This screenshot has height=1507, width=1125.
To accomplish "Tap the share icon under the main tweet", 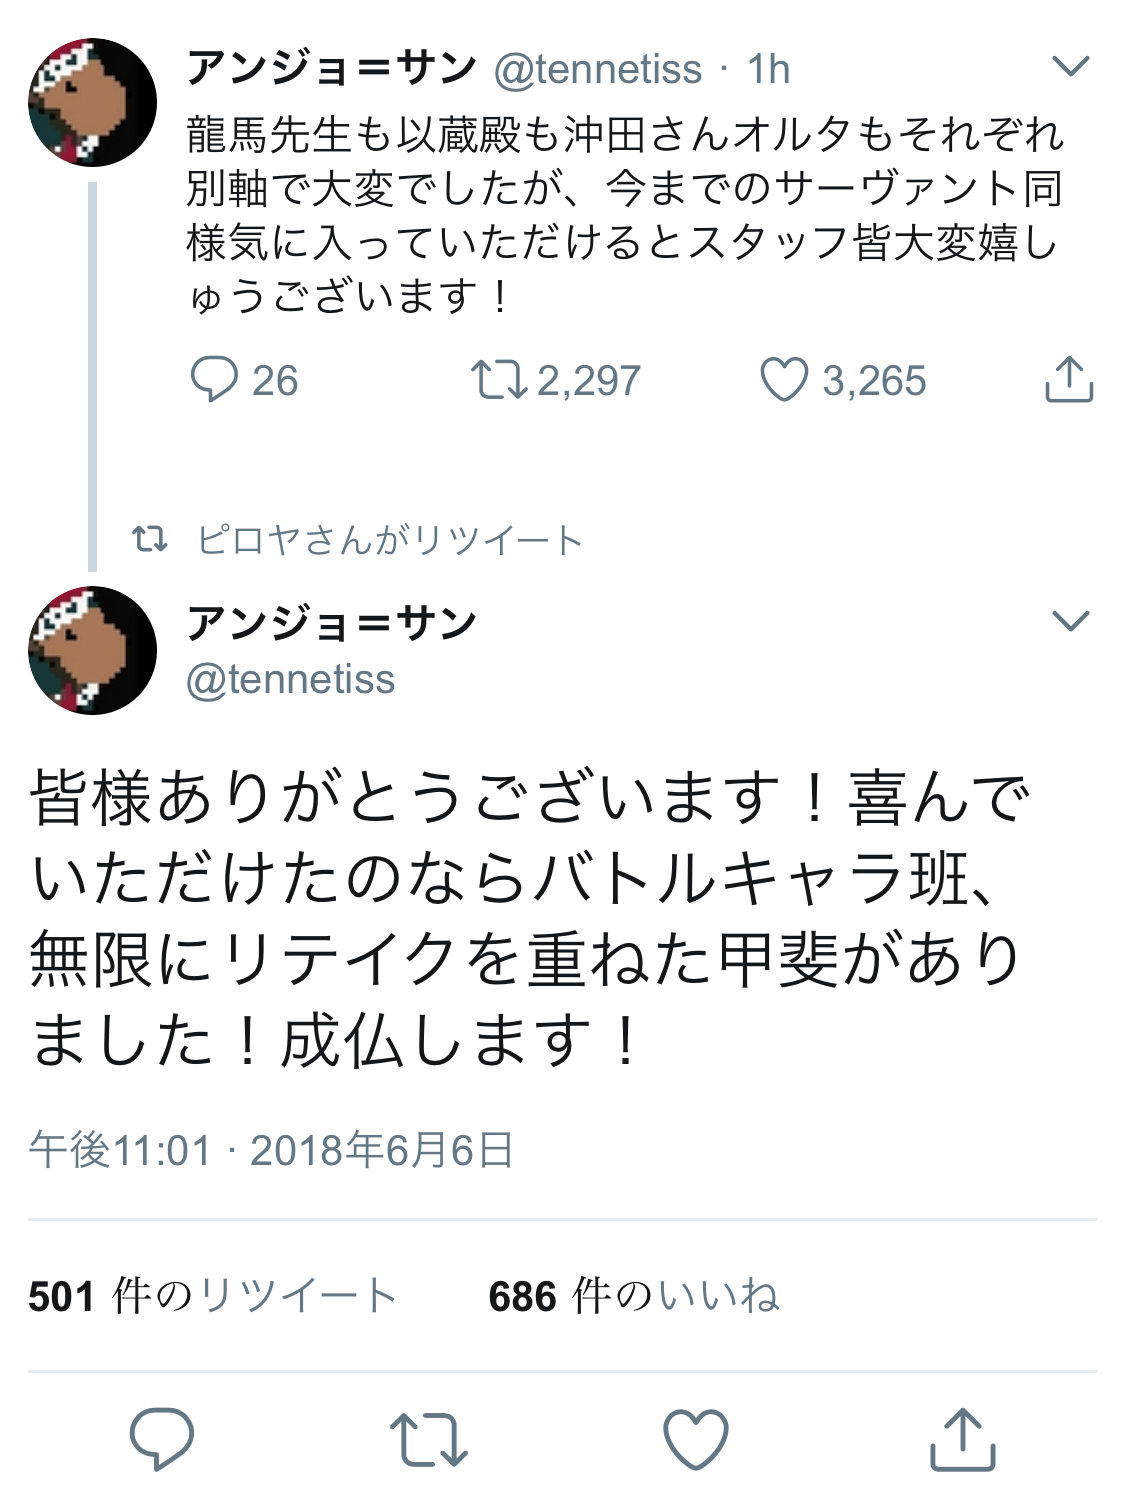I will (x=962, y=1439).
